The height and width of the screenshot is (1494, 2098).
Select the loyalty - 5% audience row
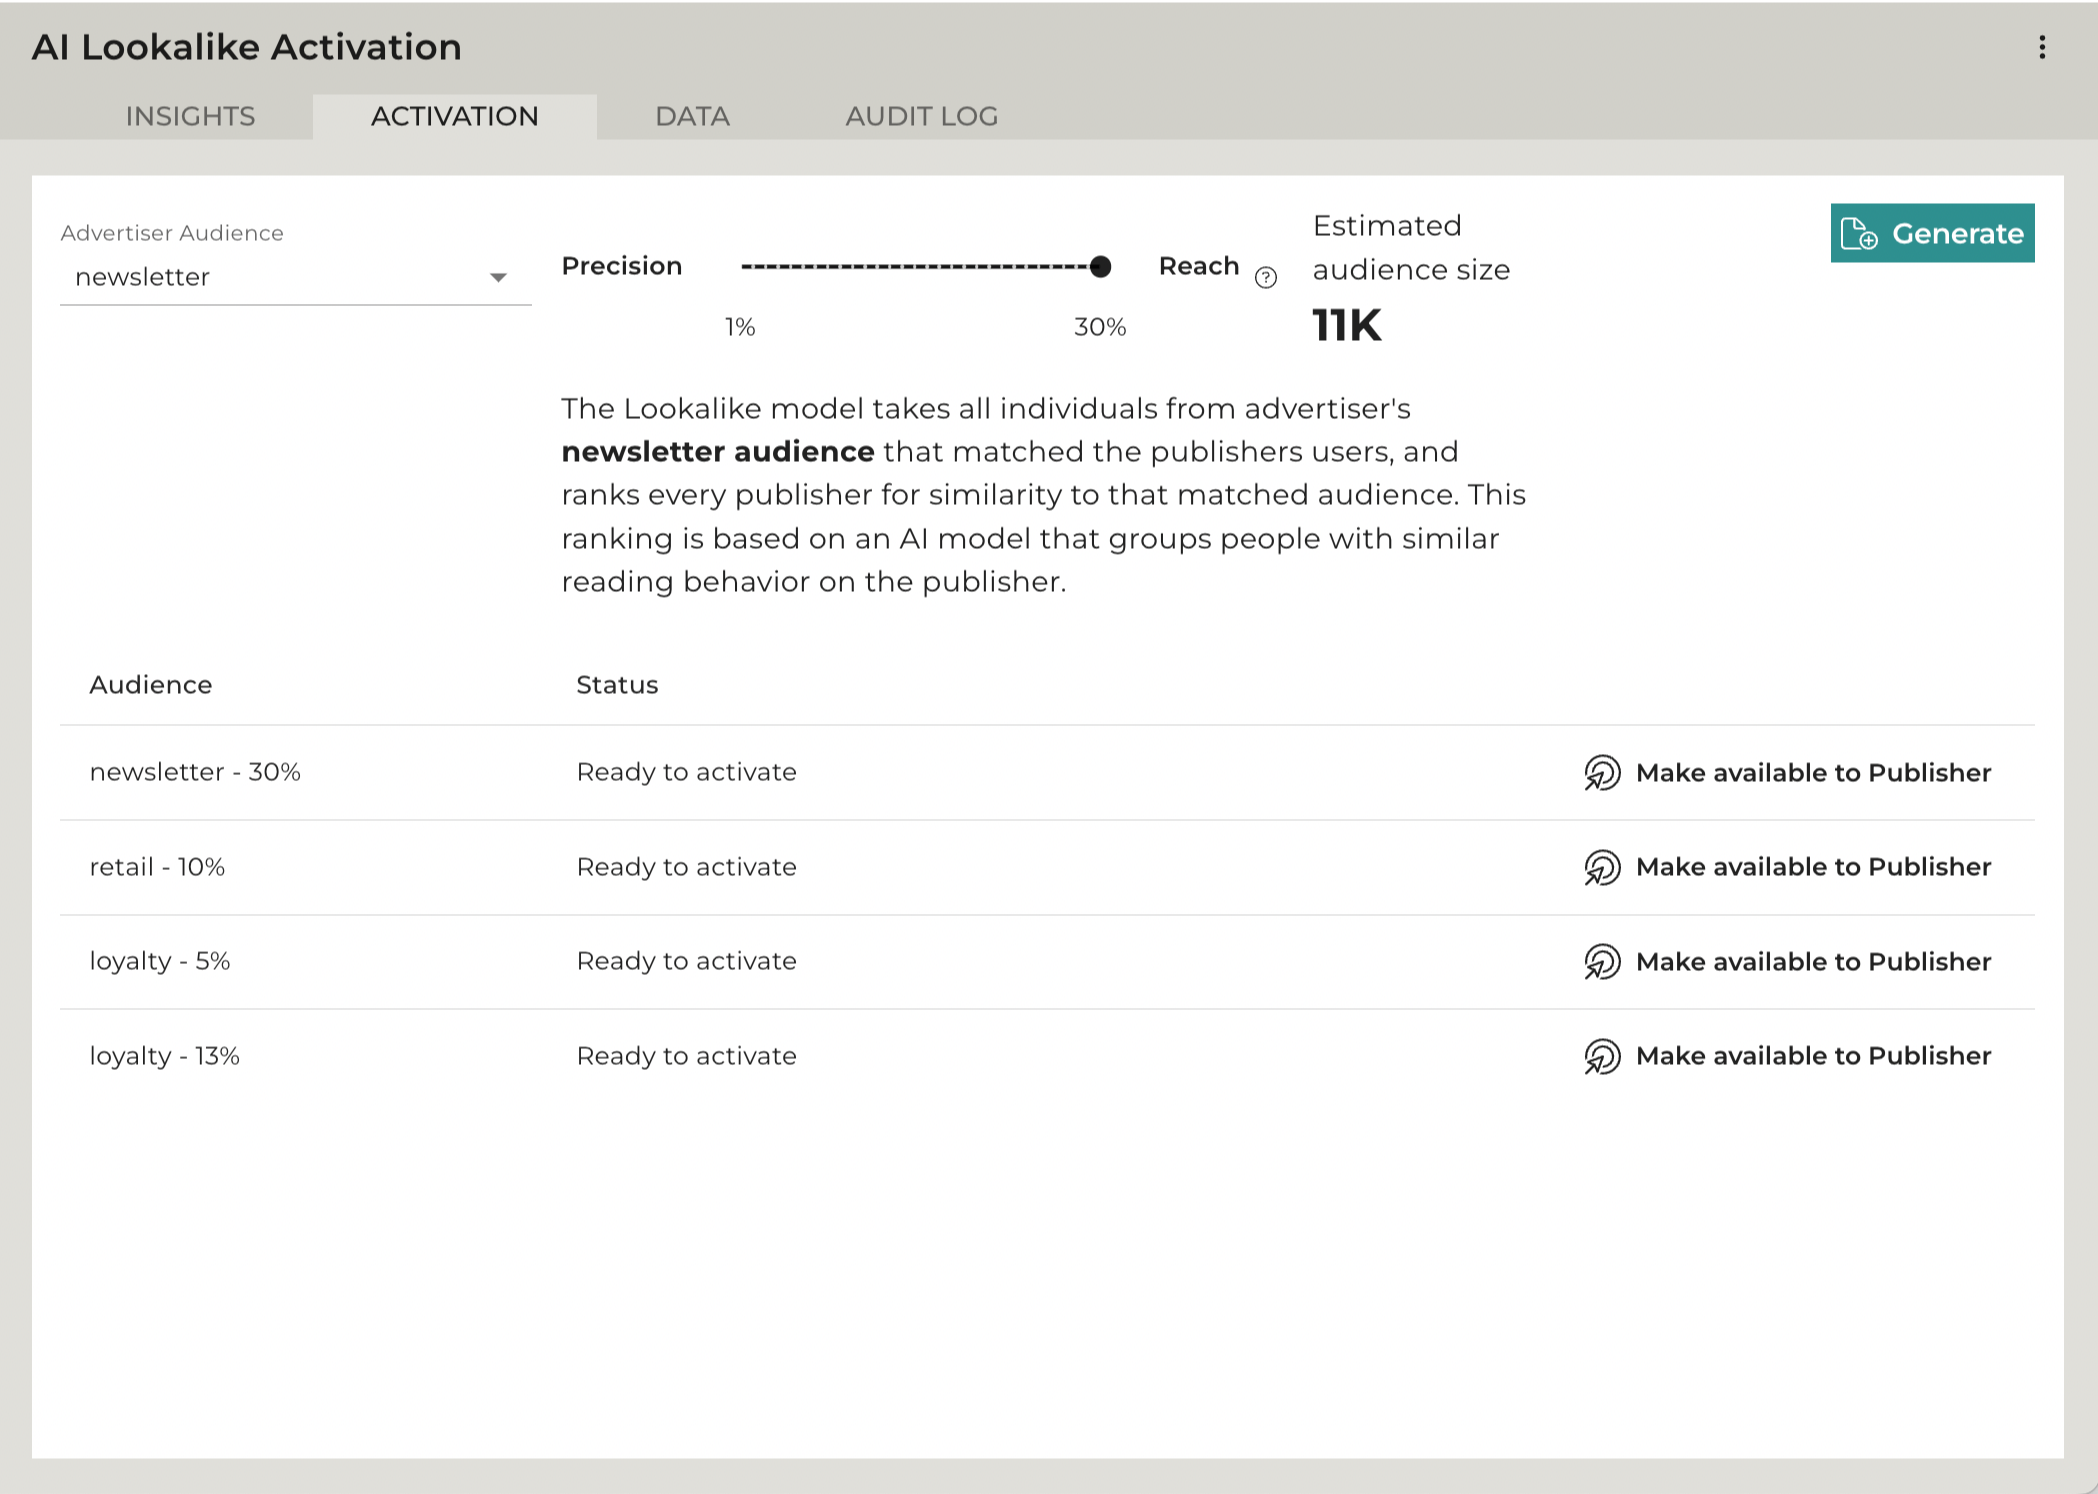point(1047,961)
